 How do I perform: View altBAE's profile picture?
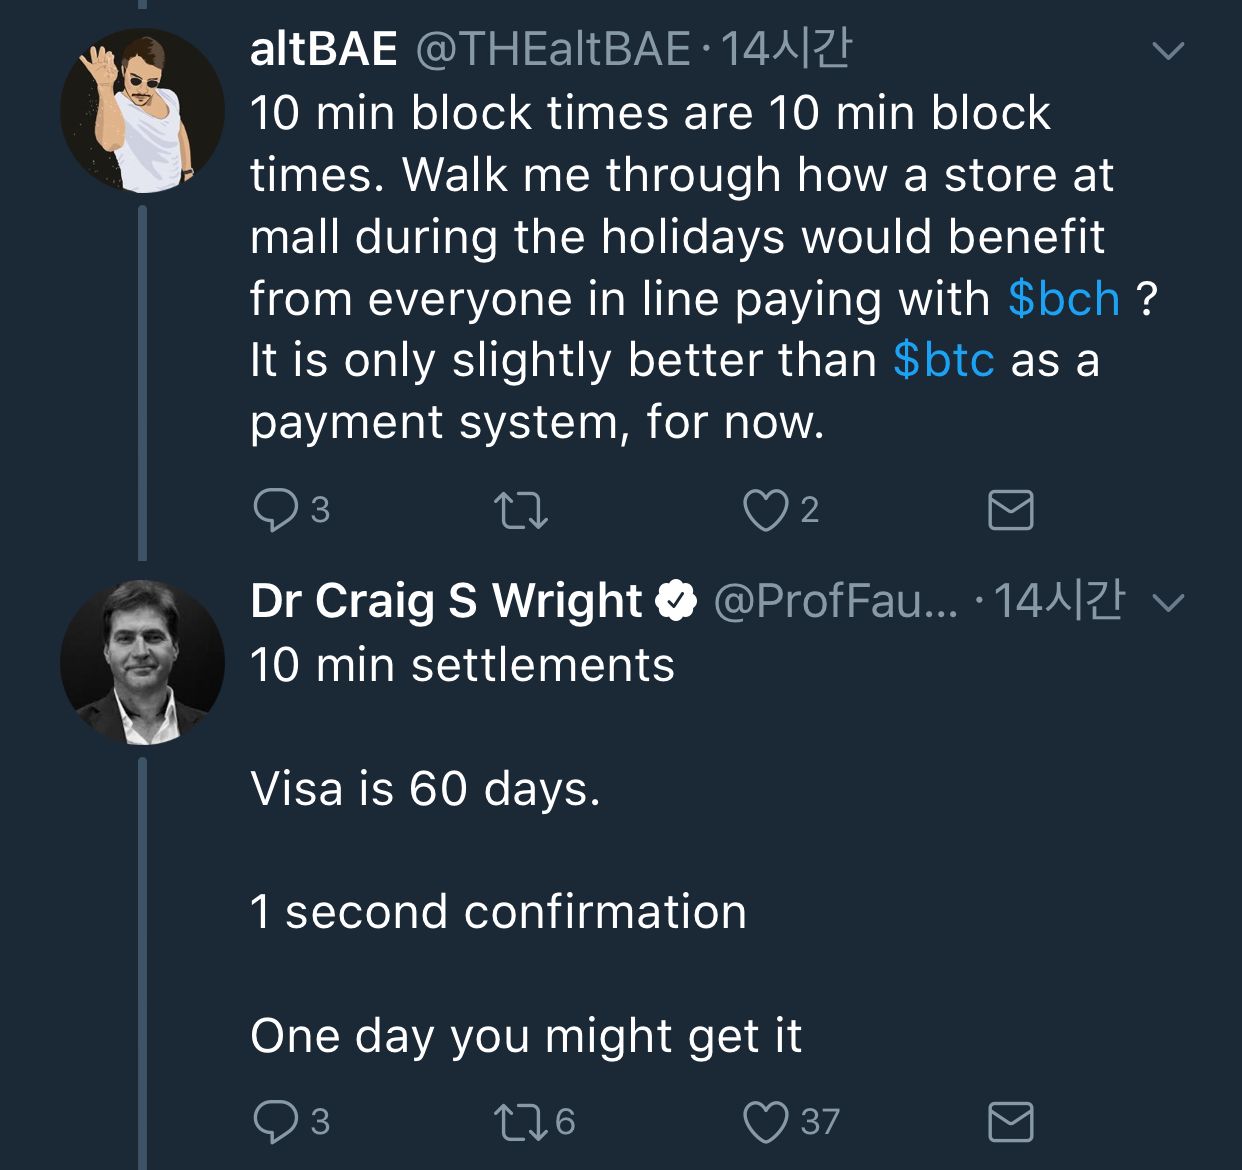click(142, 110)
